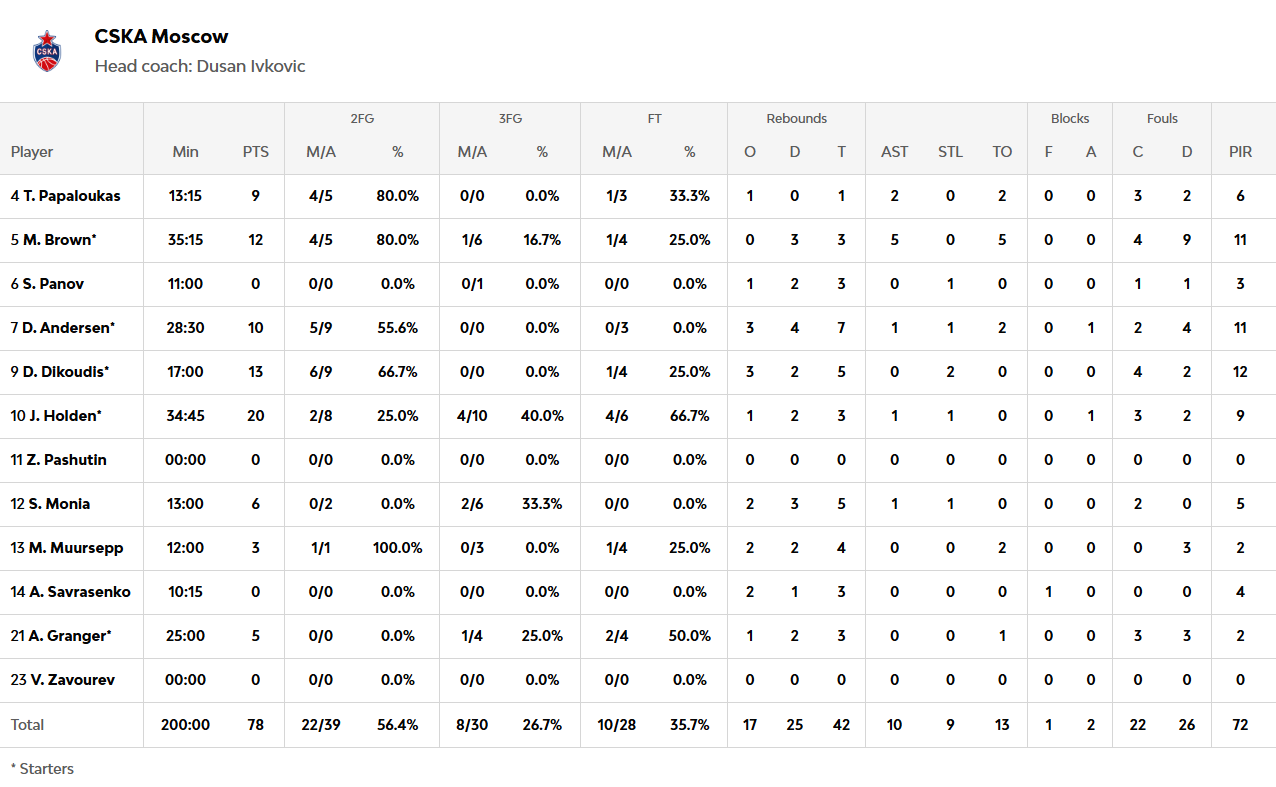The image size is (1276, 787).
Task: Select the Blocks group header
Action: coord(1070,119)
